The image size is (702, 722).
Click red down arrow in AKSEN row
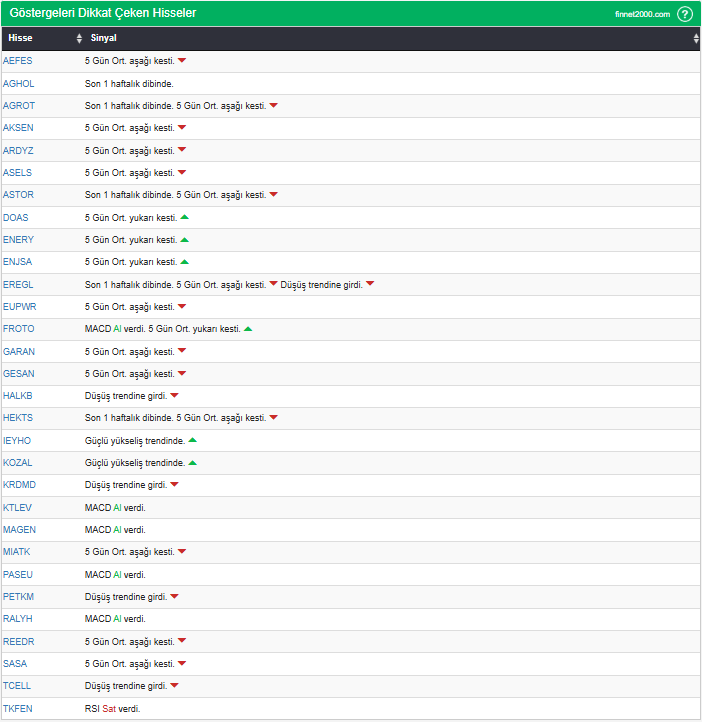(x=182, y=127)
